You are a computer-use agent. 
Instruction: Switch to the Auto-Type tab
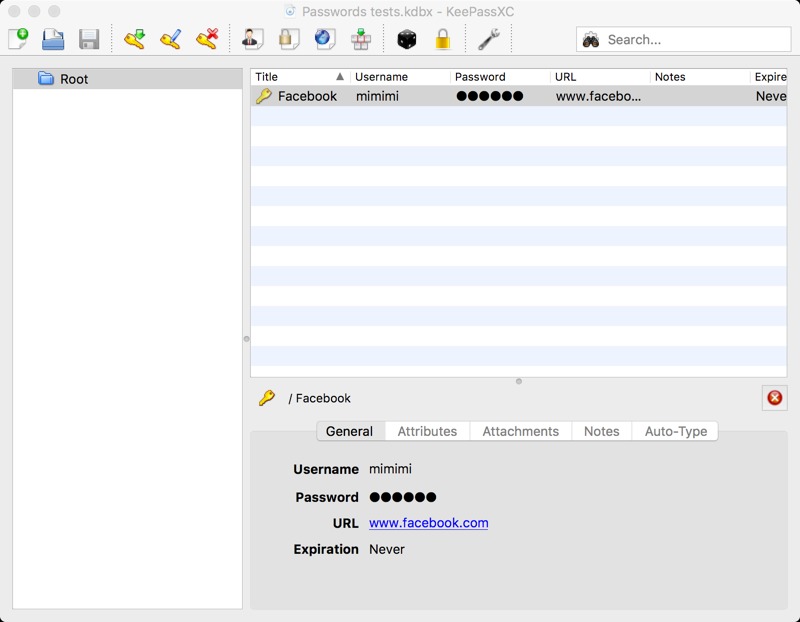coord(676,431)
